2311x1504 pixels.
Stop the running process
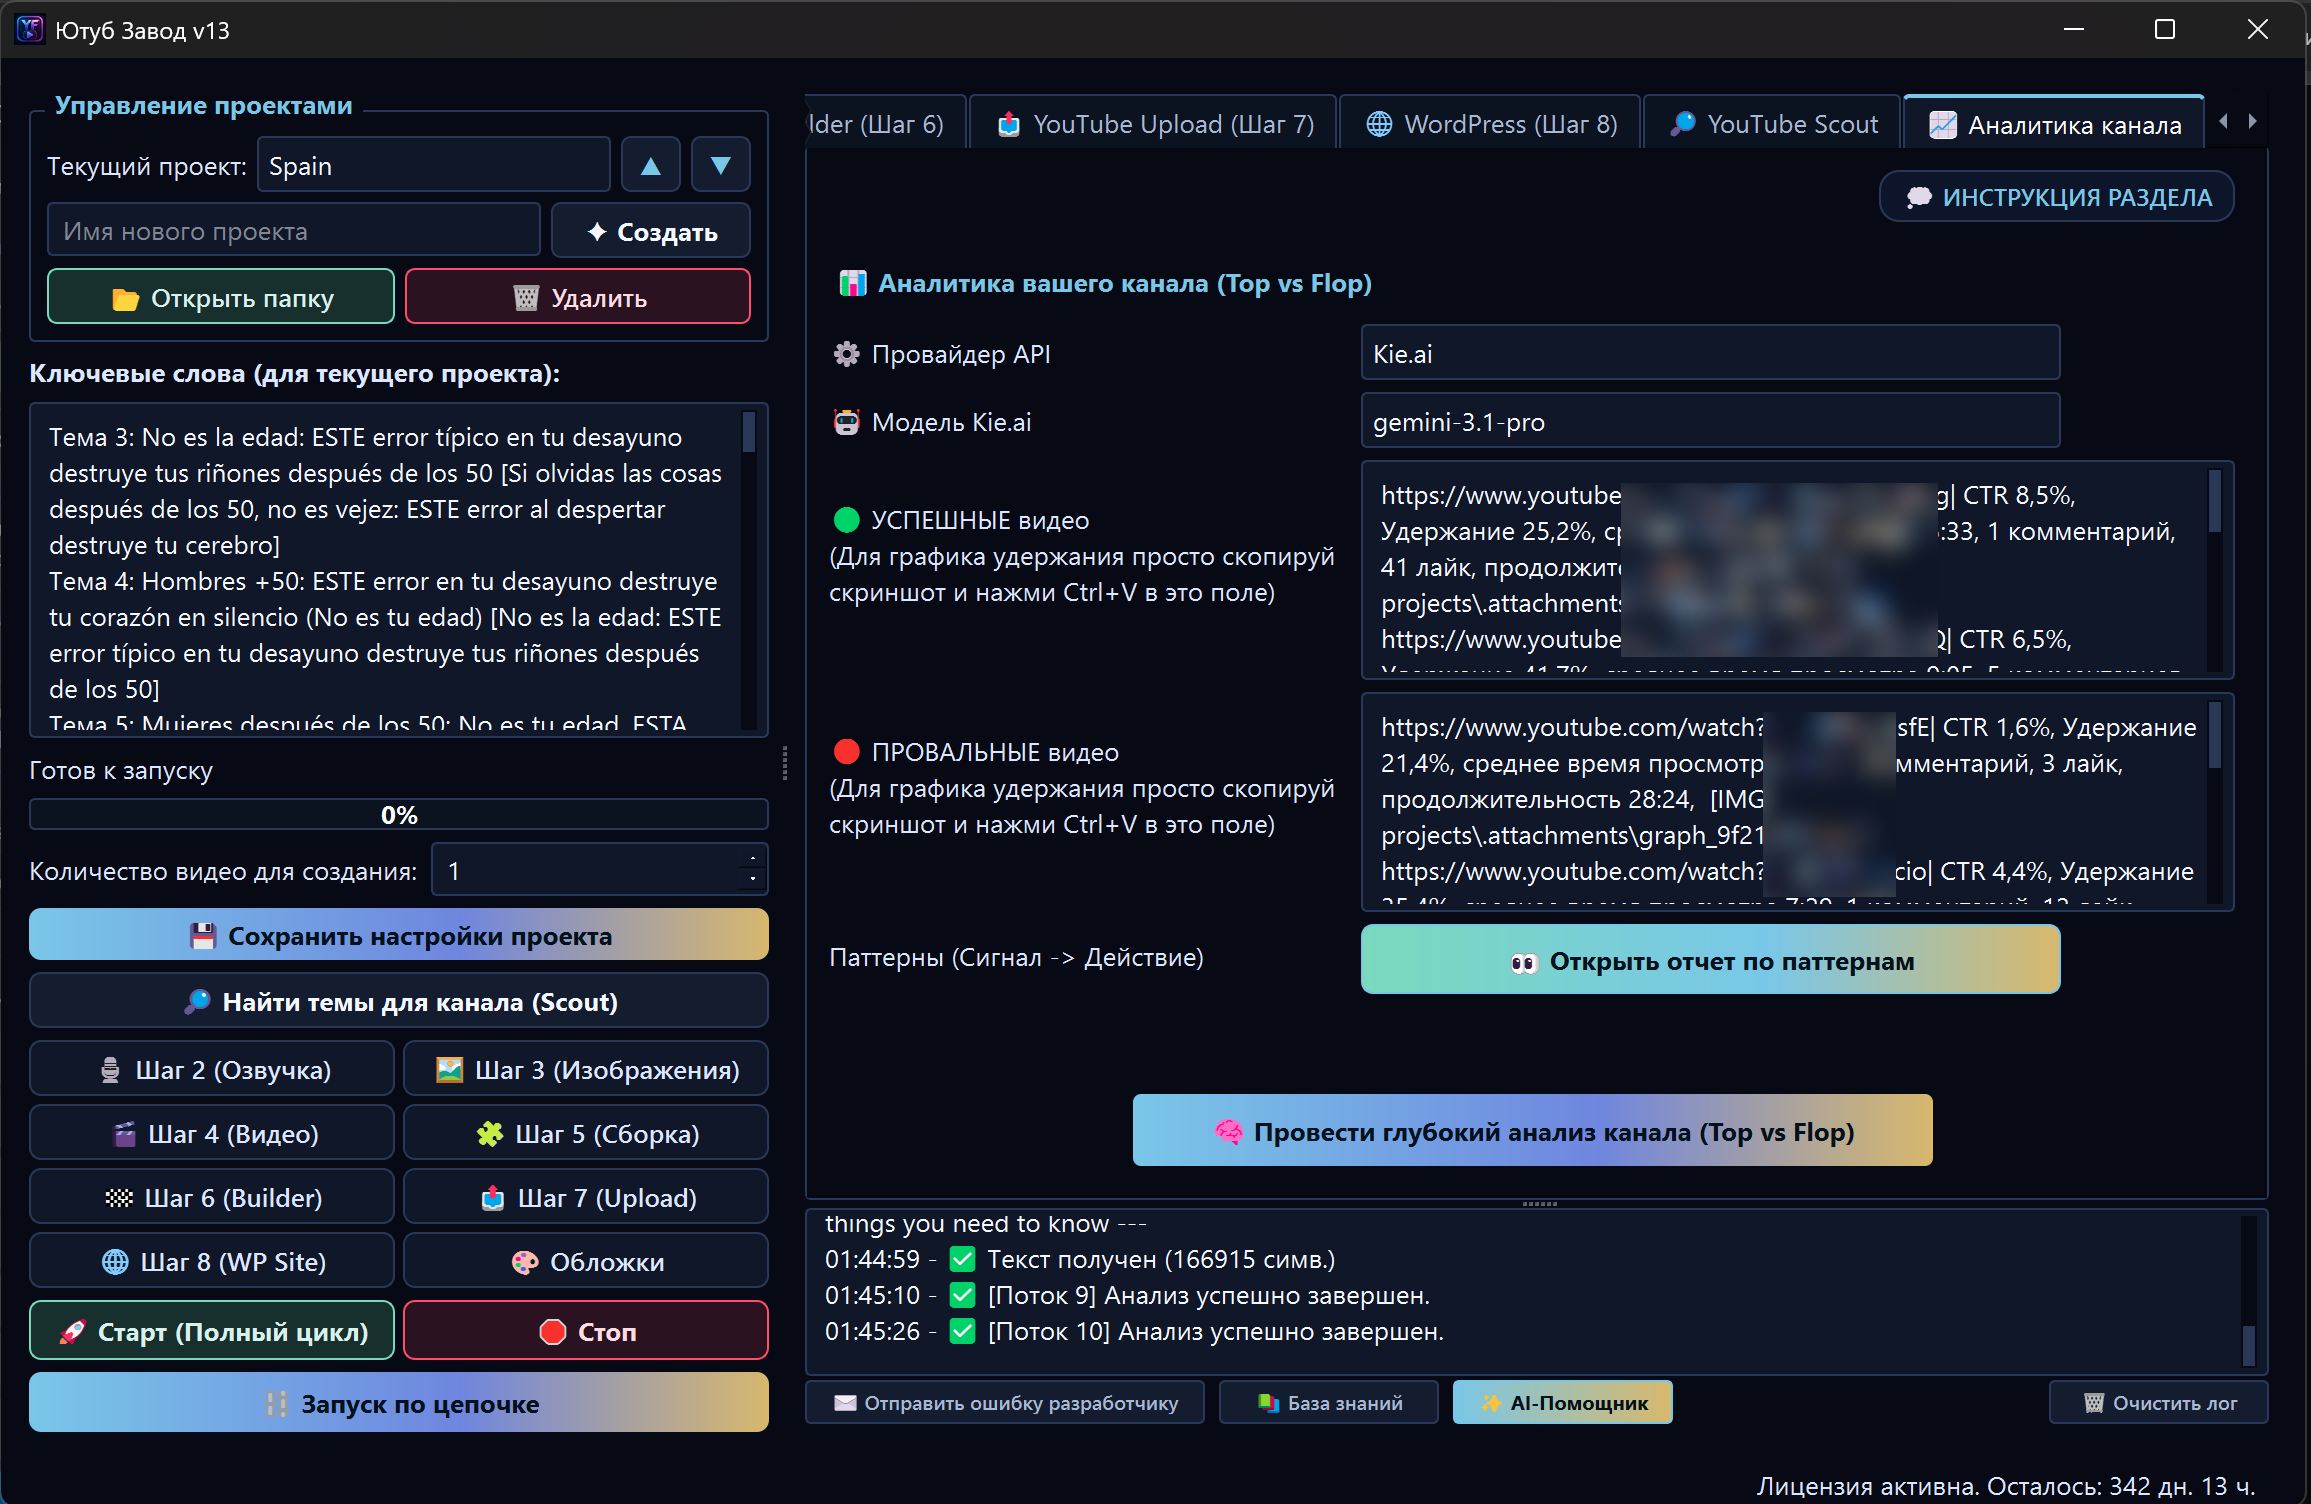click(x=586, y=1330)
